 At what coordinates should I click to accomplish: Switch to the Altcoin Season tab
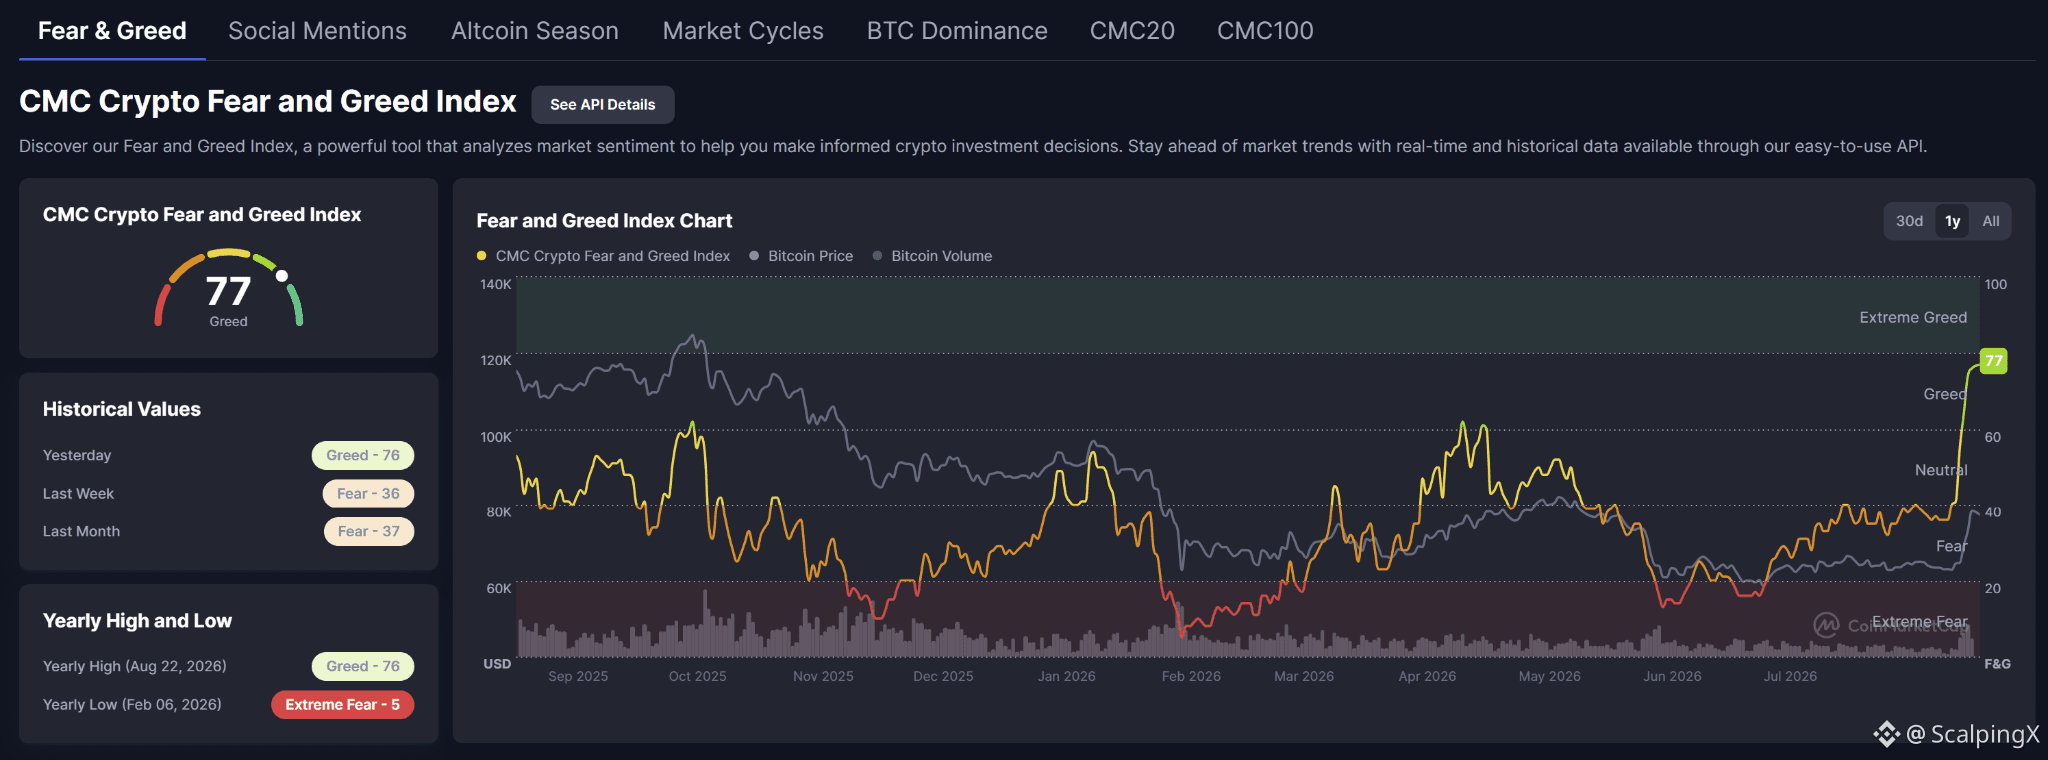(x=535, y=31)
